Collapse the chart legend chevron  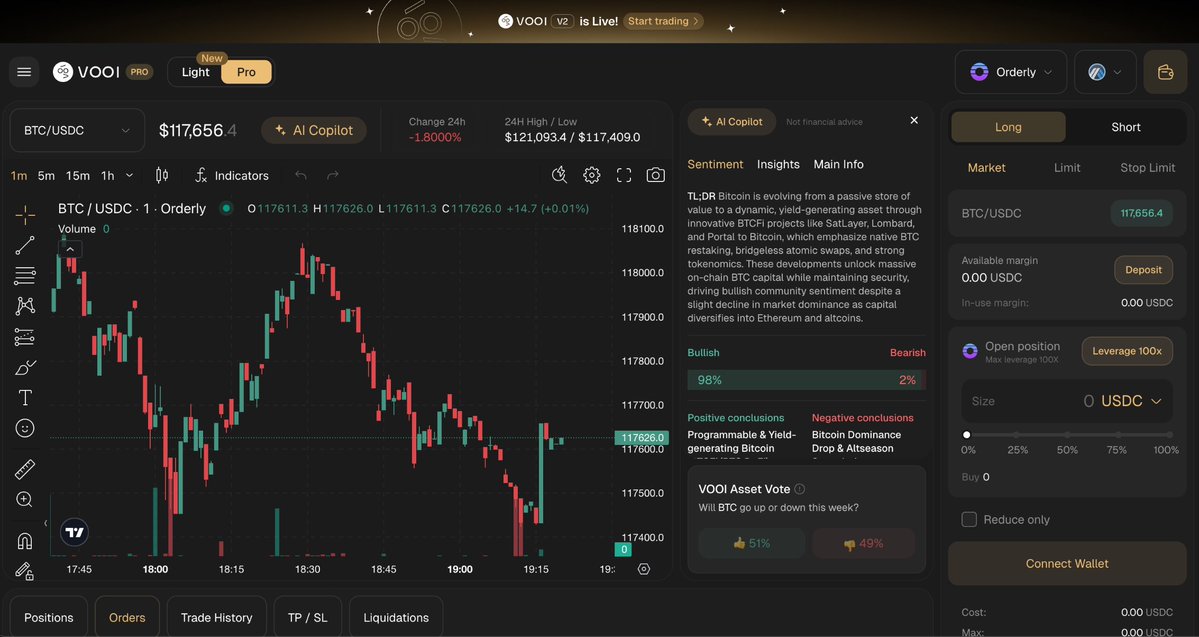click(x=70, y=249)
